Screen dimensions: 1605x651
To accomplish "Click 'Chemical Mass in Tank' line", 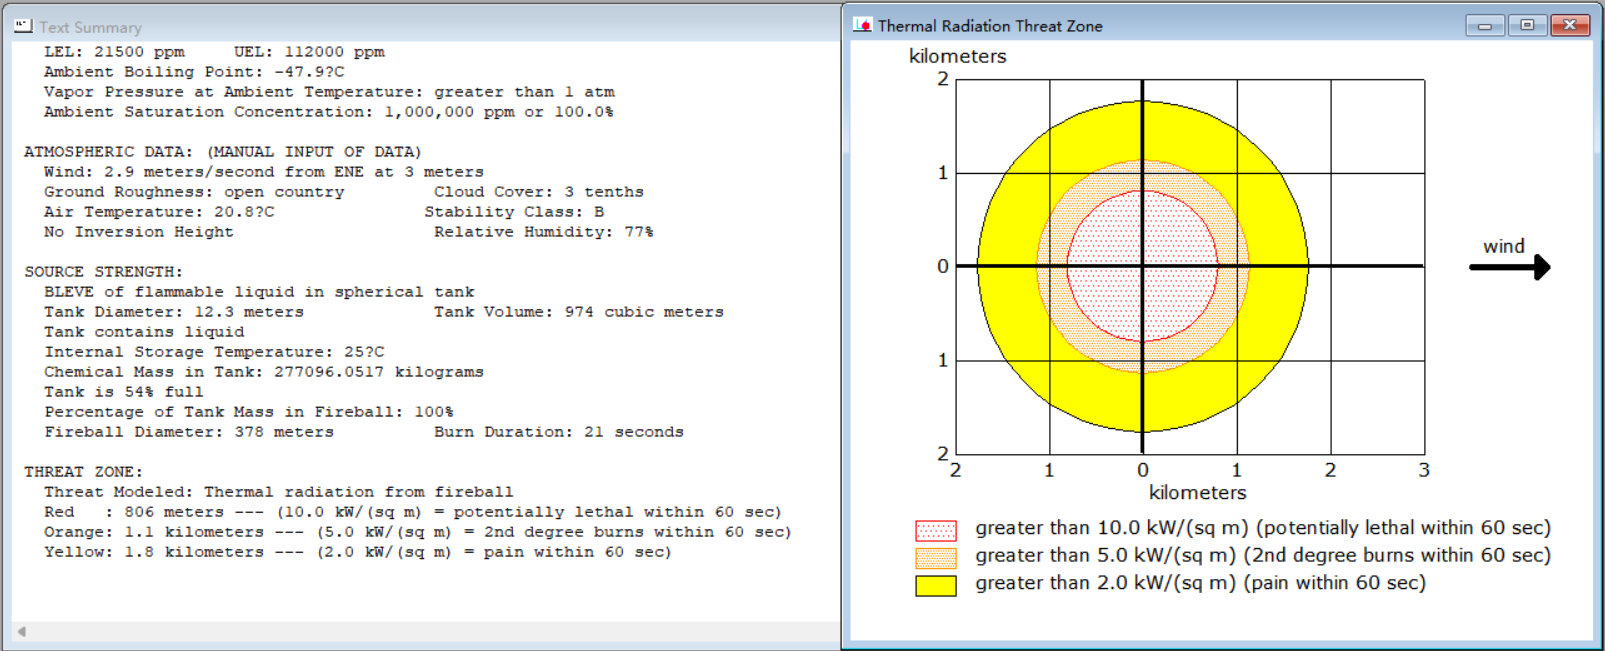I will (x=264, y=372).
